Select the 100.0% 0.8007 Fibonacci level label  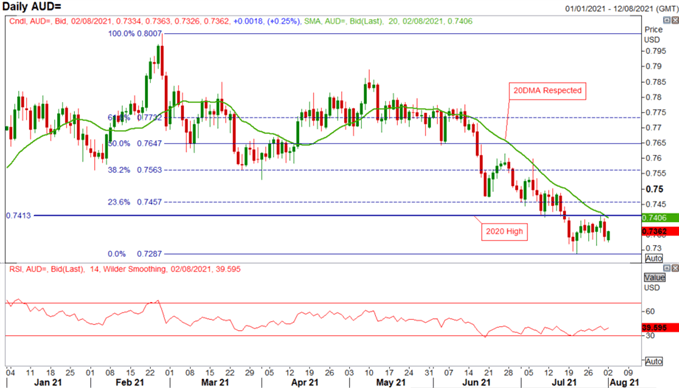pyautogui.click(x=135, y=34)
